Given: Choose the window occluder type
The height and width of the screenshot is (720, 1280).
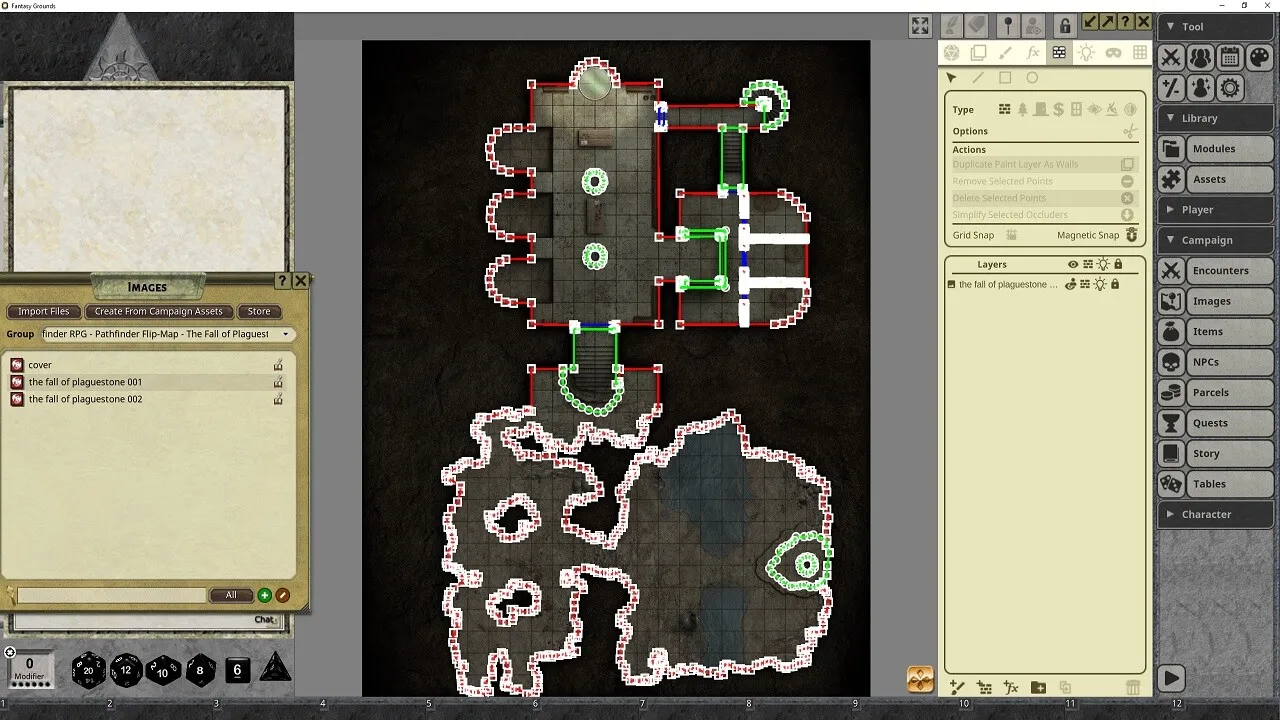Looking at the screenshot, I should pyautogui.click(x=1076, y=110).
